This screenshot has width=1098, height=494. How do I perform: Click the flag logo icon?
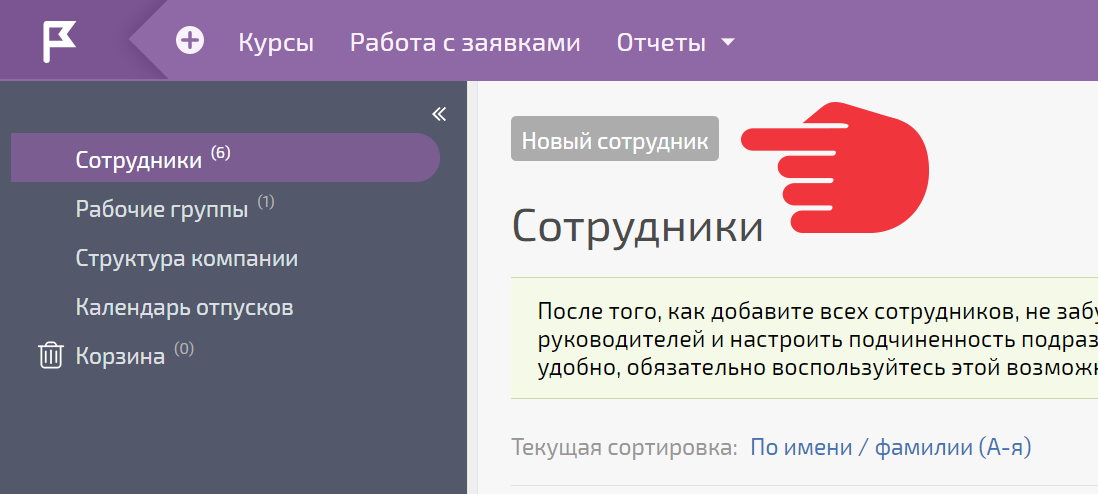(x=59, y=41)
